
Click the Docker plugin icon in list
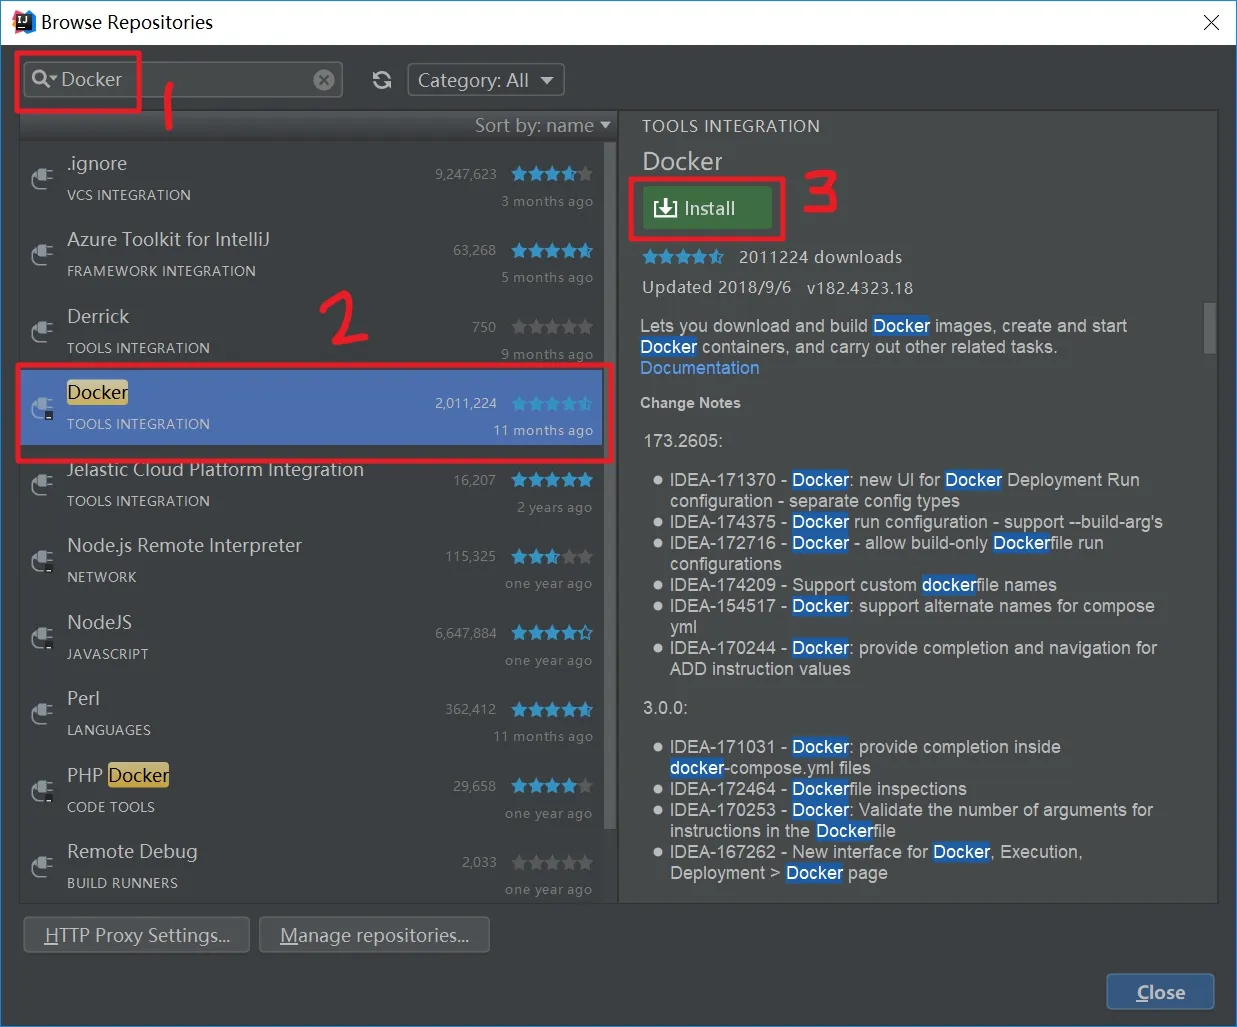pyautogui.click(x=42, y=407)
